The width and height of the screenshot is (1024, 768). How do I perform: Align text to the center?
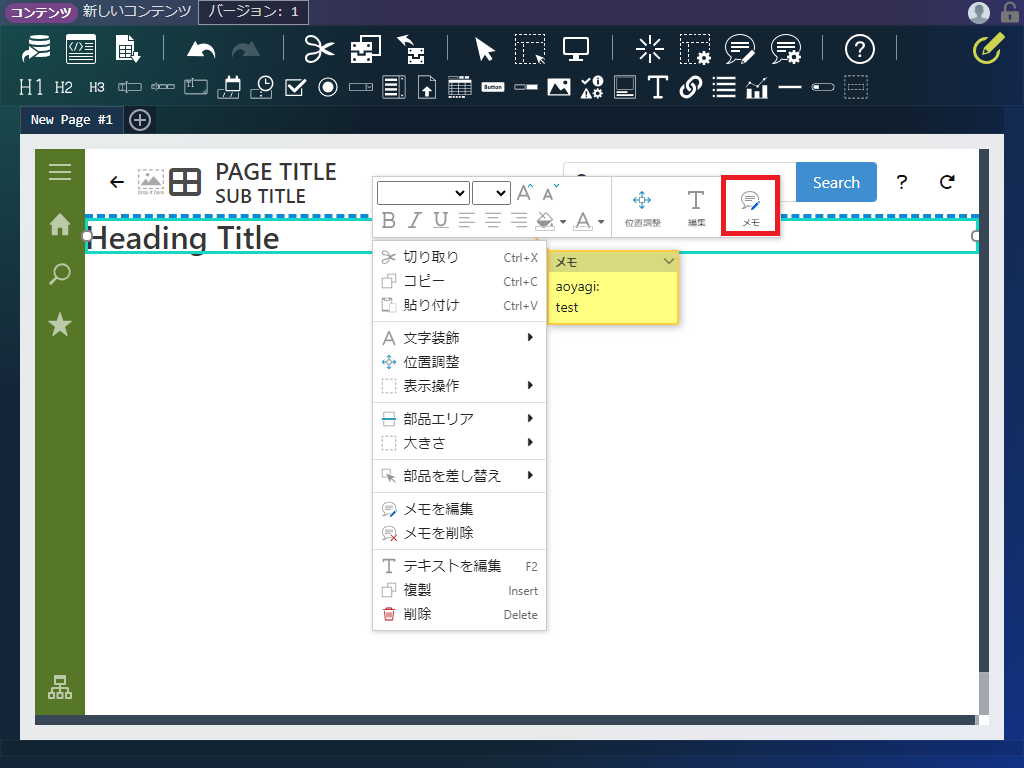492,220
